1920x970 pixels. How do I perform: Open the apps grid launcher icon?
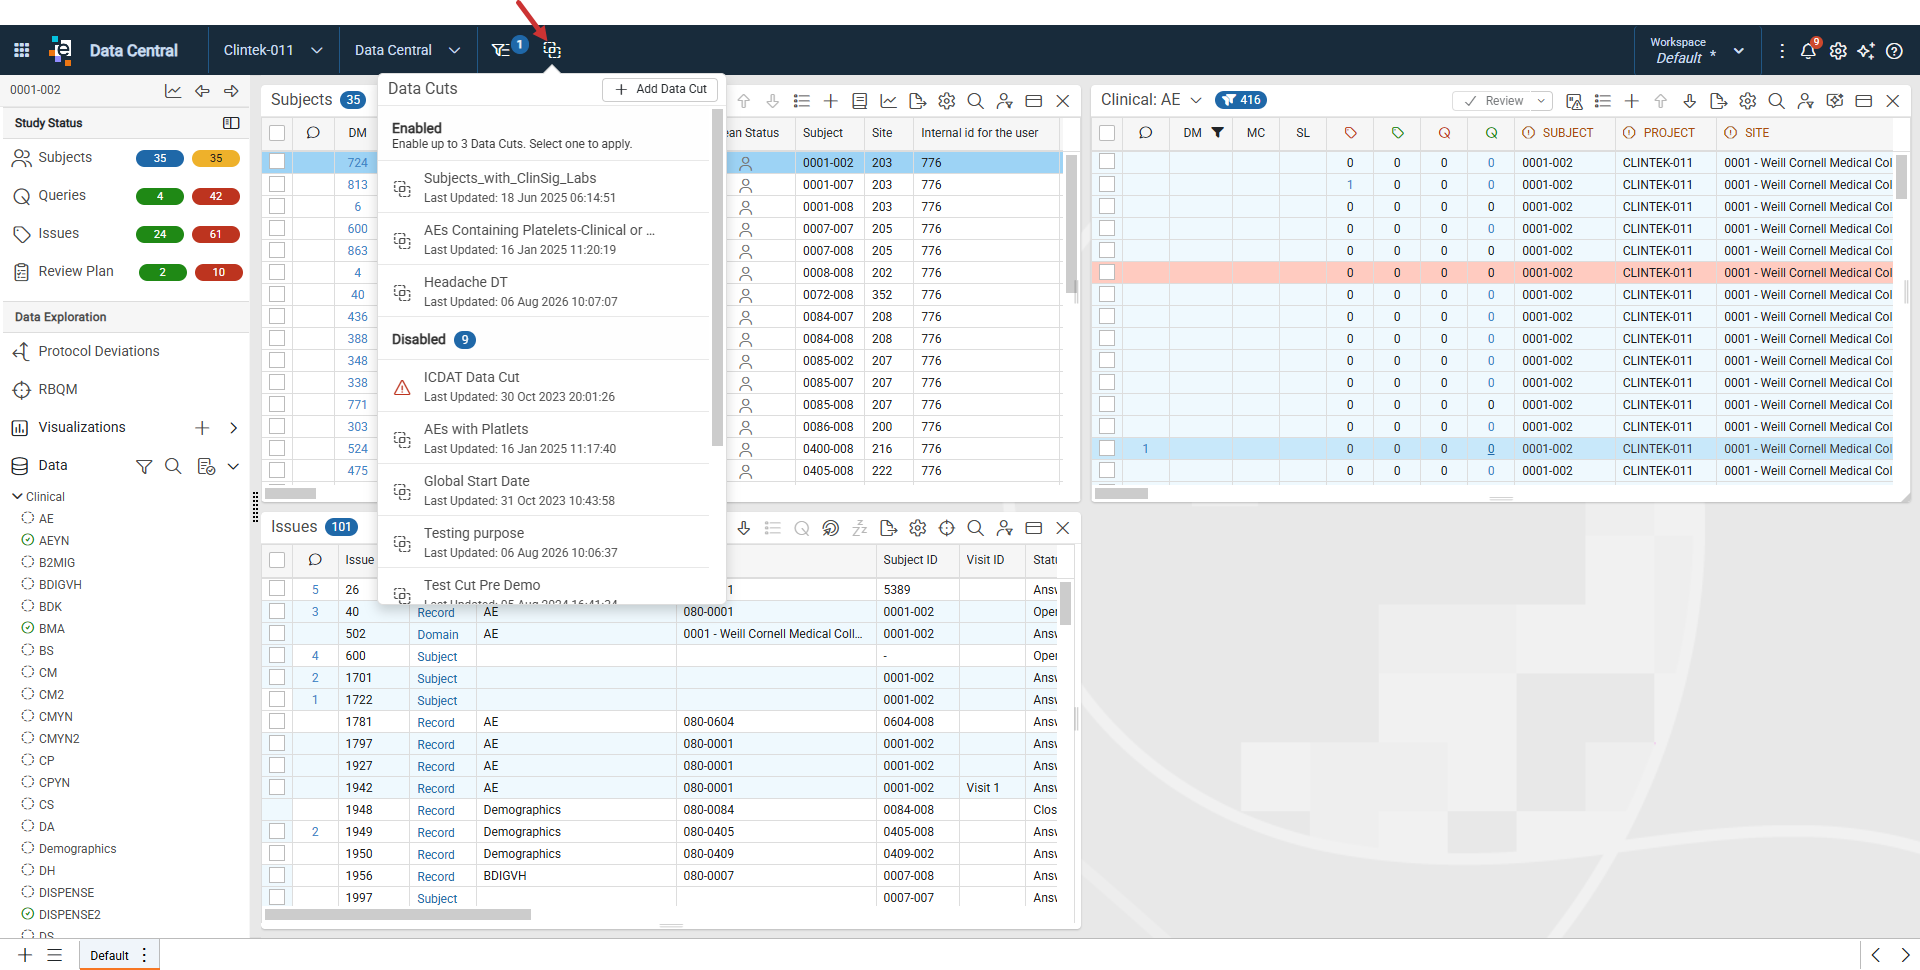coord(22,50)
